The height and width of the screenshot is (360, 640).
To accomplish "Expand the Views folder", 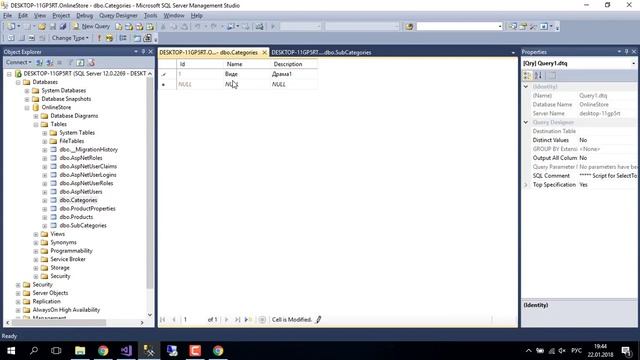I will 36,234.
